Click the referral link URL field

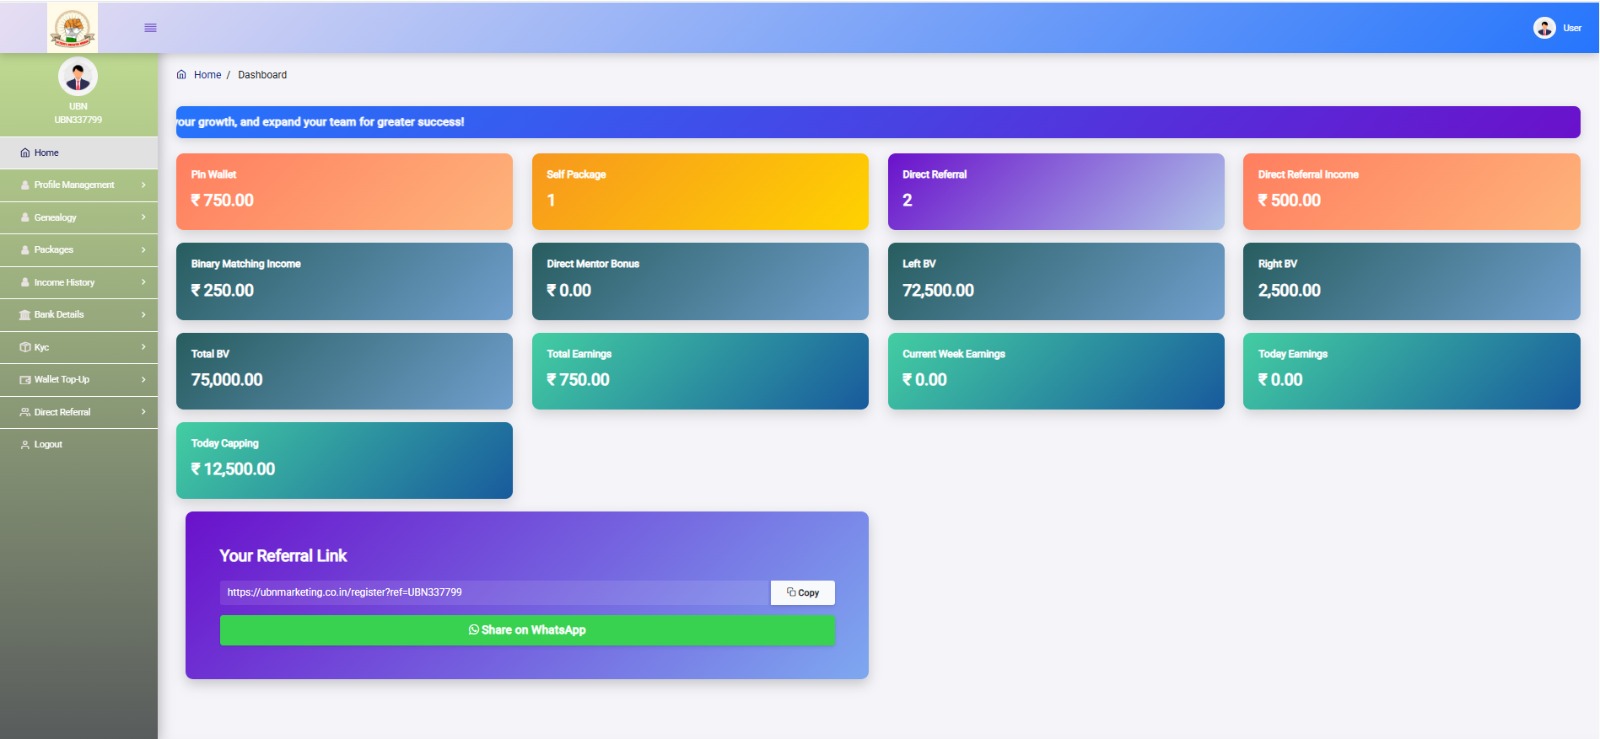[494, 593]
